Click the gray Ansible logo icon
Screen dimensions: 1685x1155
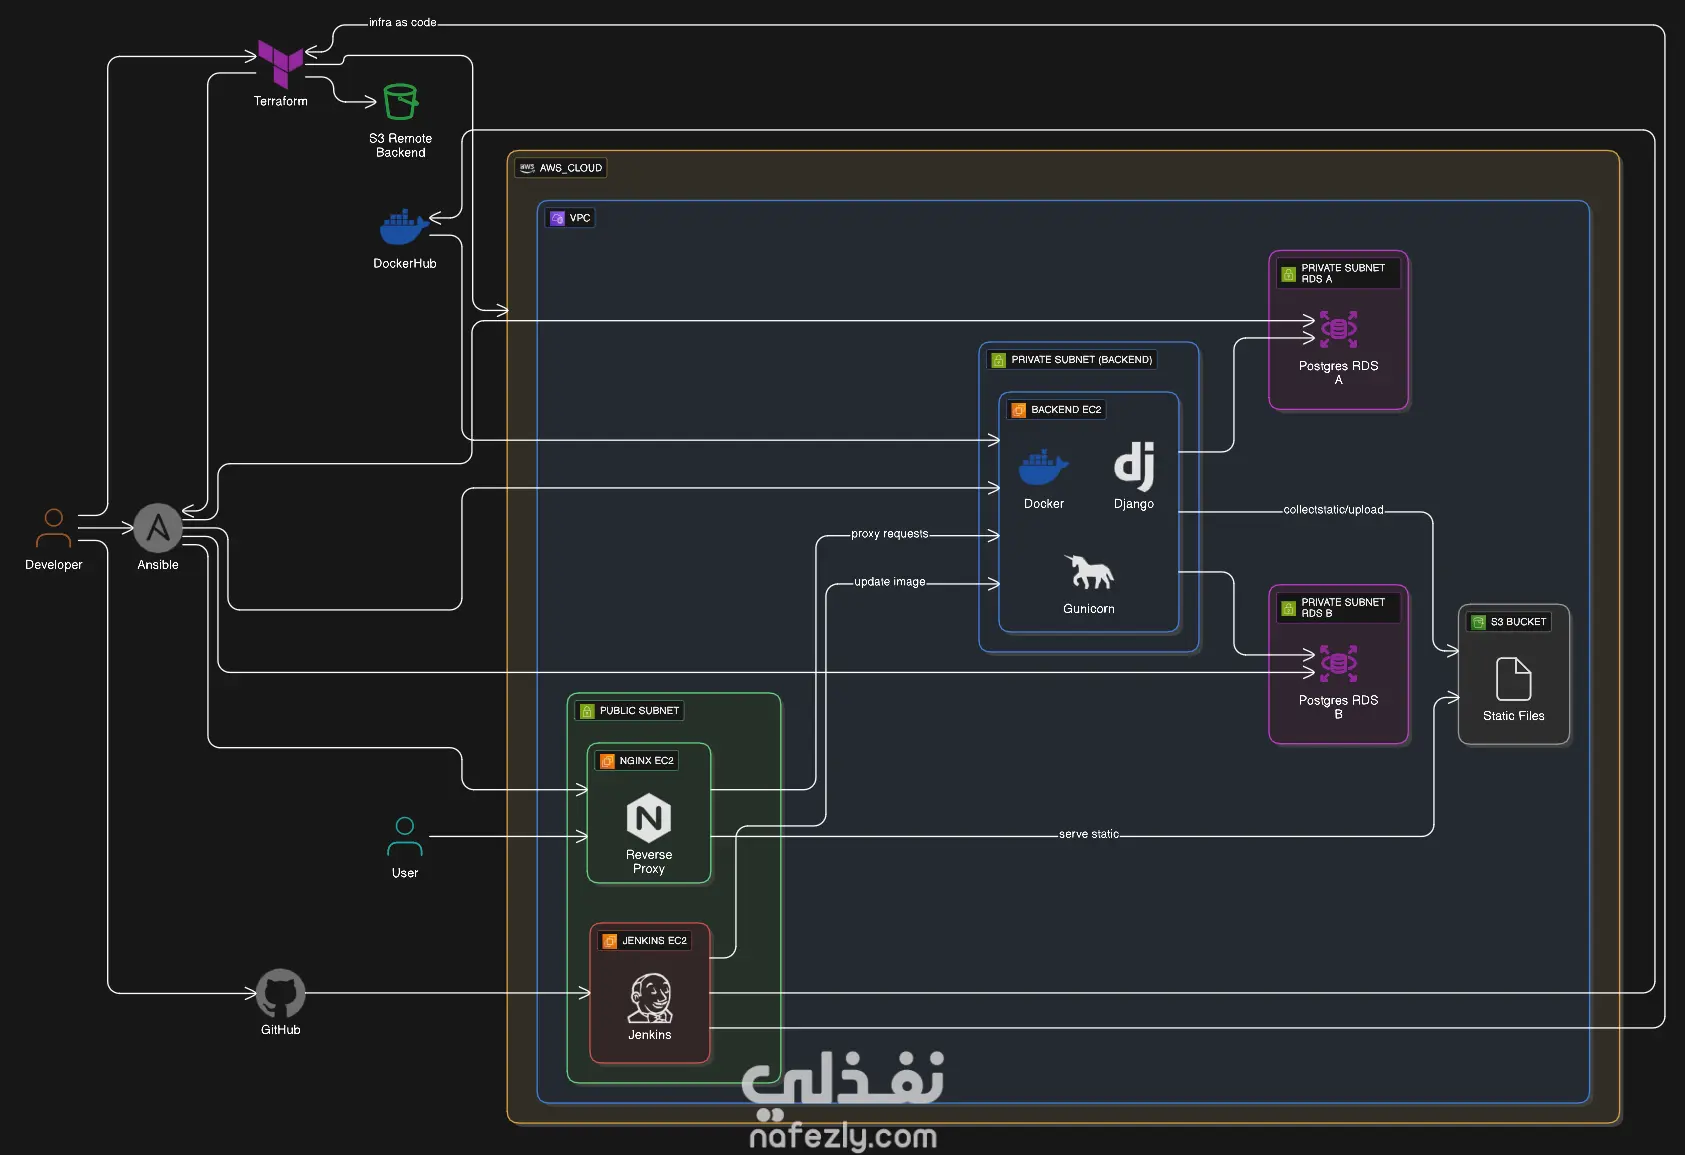click(158, 528)
